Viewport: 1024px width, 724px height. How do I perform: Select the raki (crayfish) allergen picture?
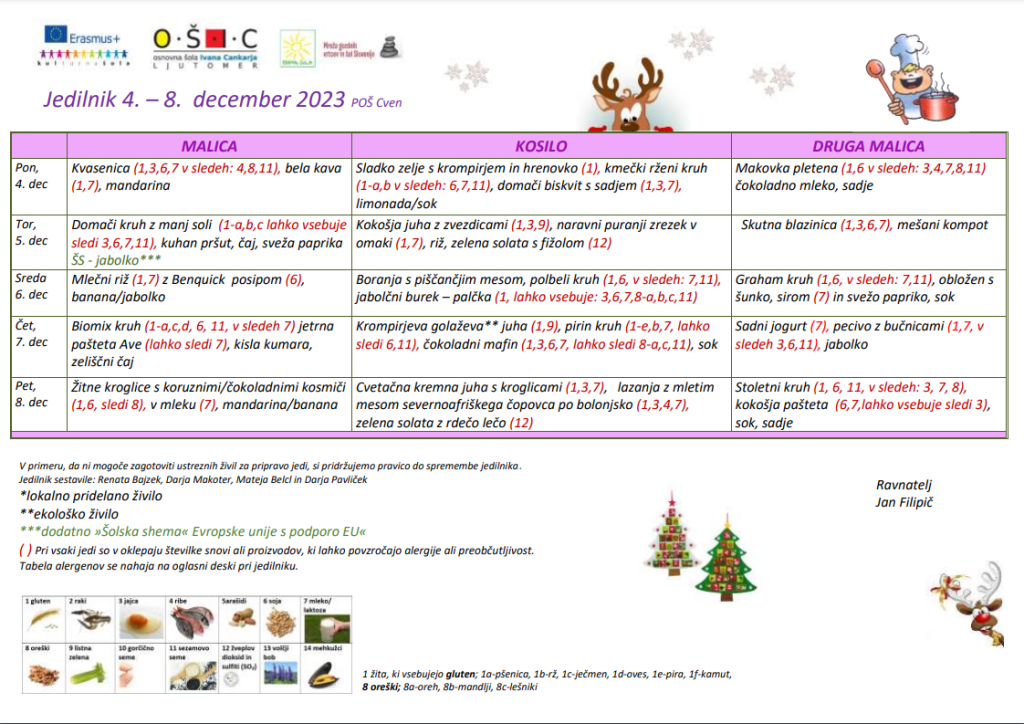pos(91,618)
